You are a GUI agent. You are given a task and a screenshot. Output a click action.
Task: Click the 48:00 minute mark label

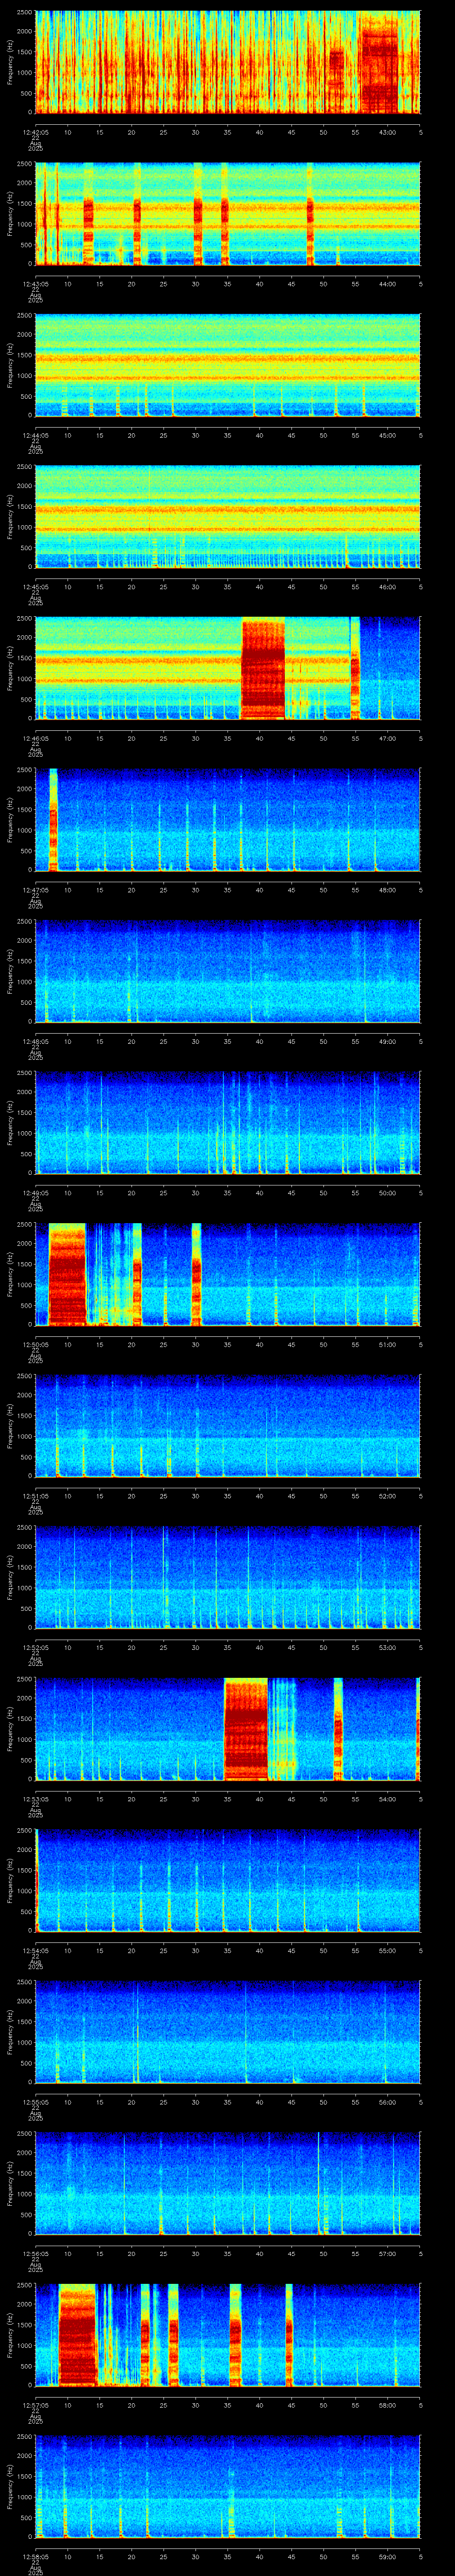point(388,890)
